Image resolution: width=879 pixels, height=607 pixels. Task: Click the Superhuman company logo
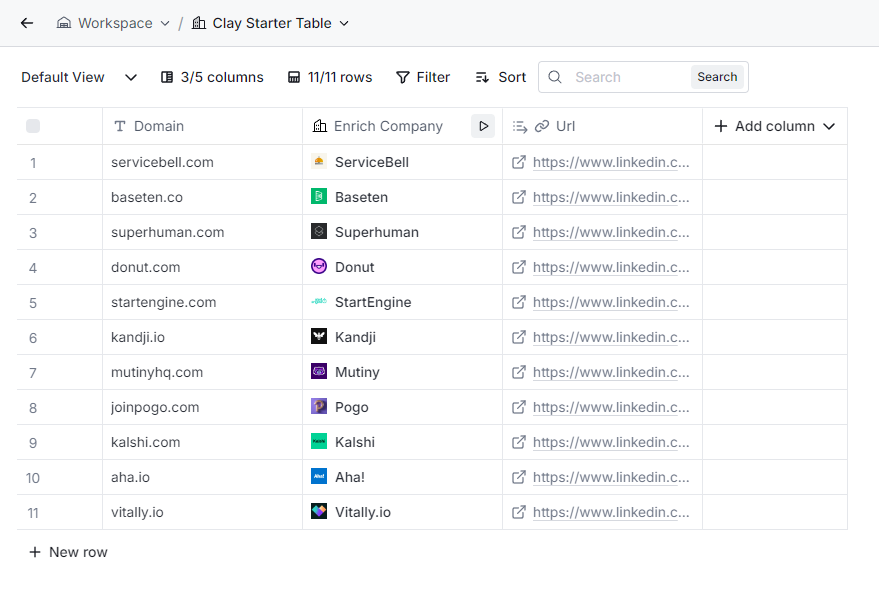click(x=319, y=231)
